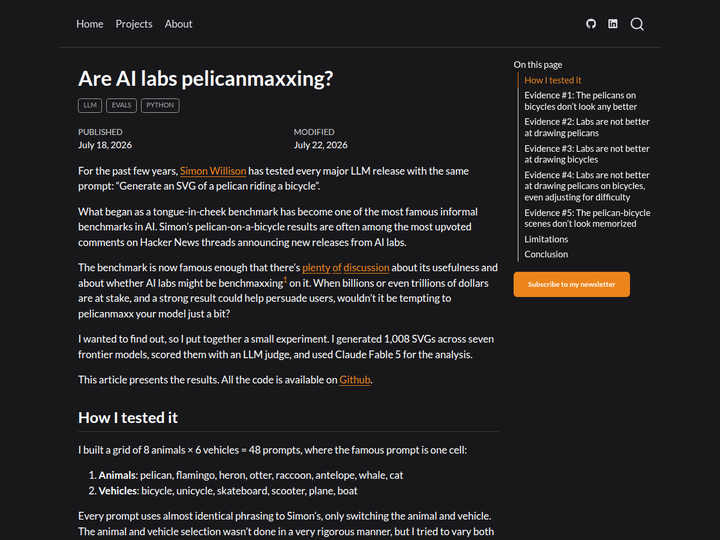Jump to Limitations in contents

(546, 239)
